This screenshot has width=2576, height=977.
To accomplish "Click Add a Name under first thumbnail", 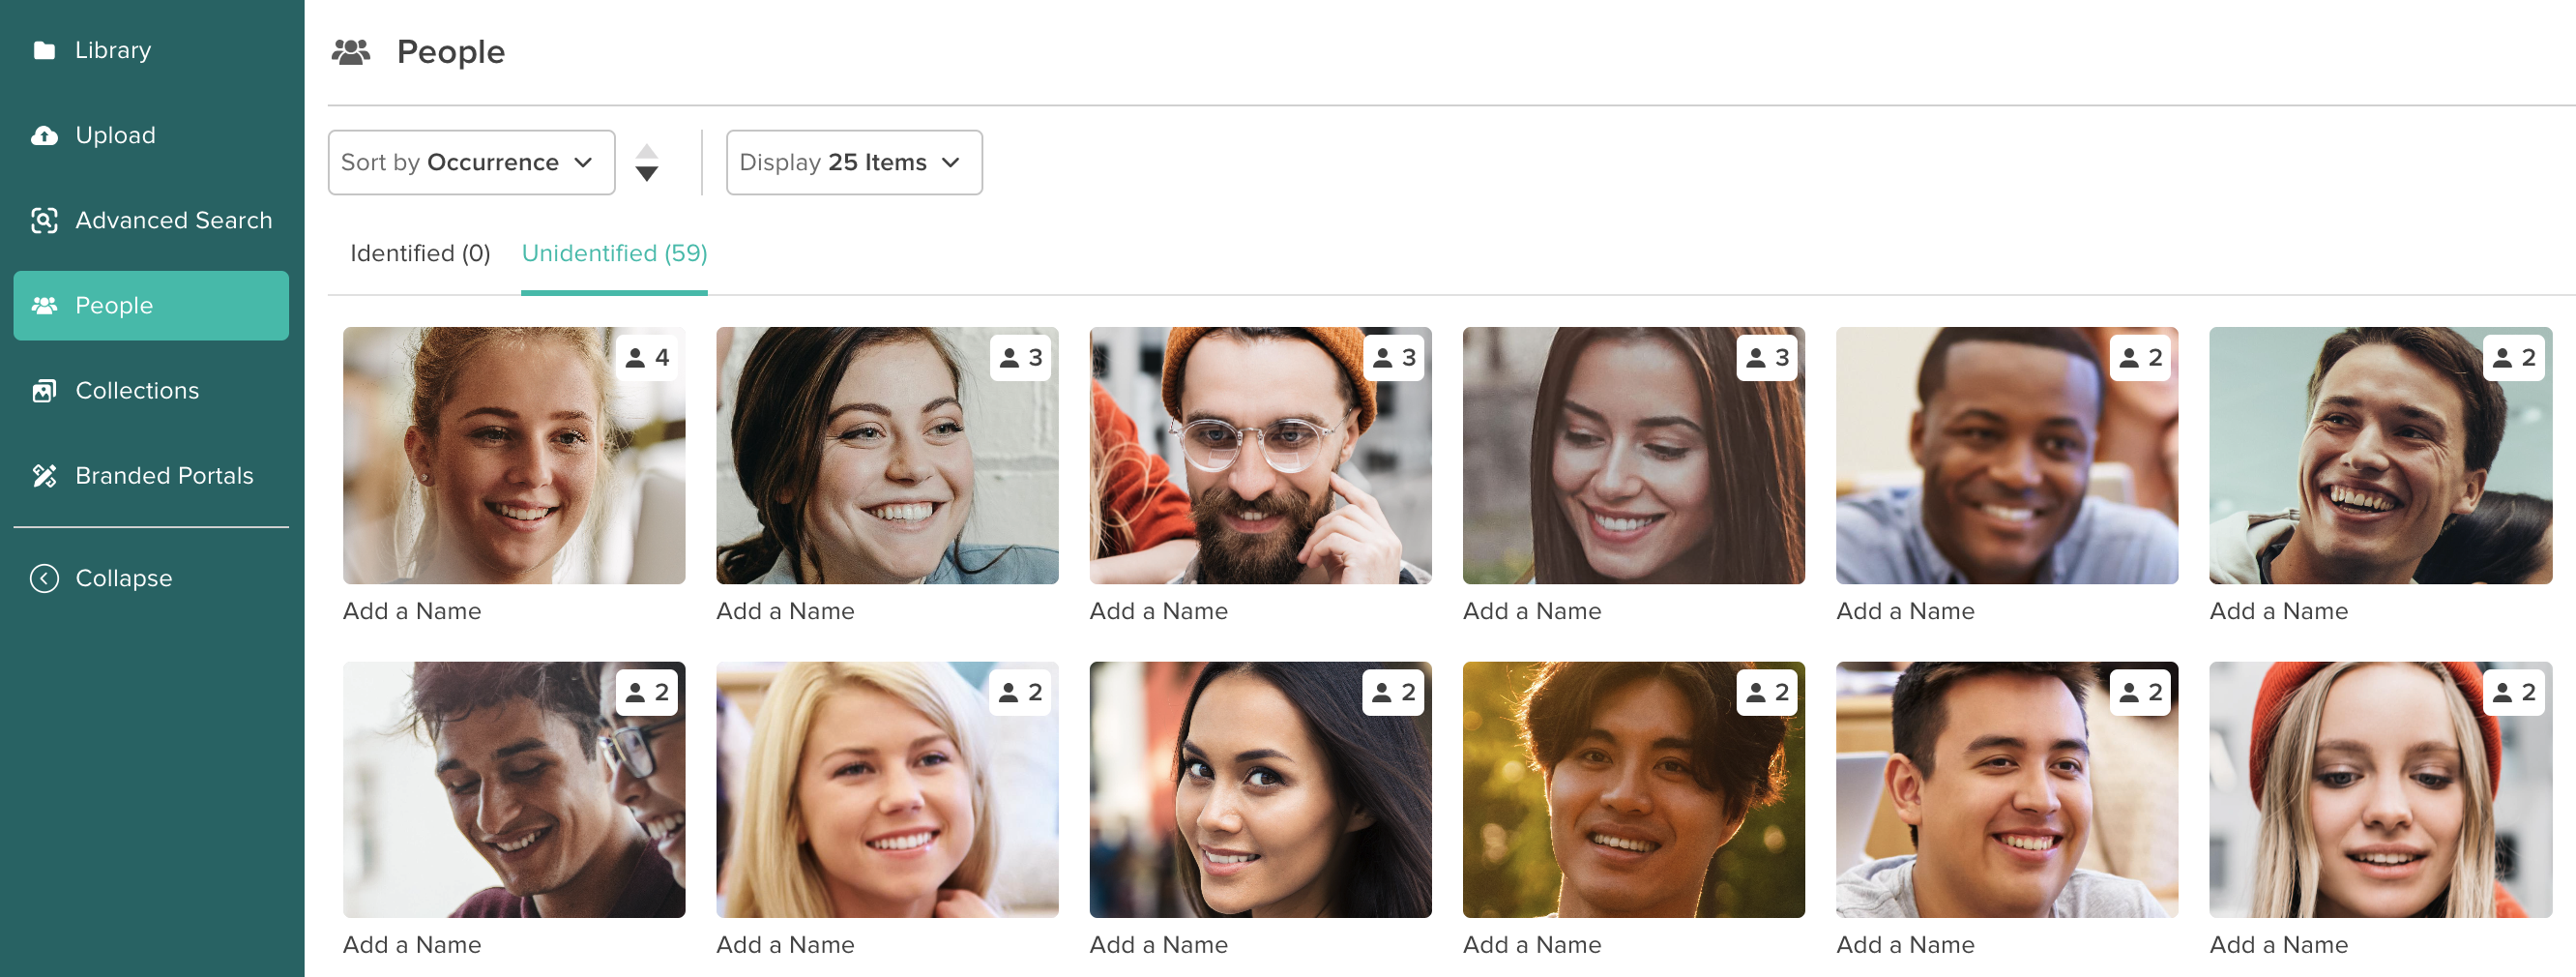I will [412, 611].
